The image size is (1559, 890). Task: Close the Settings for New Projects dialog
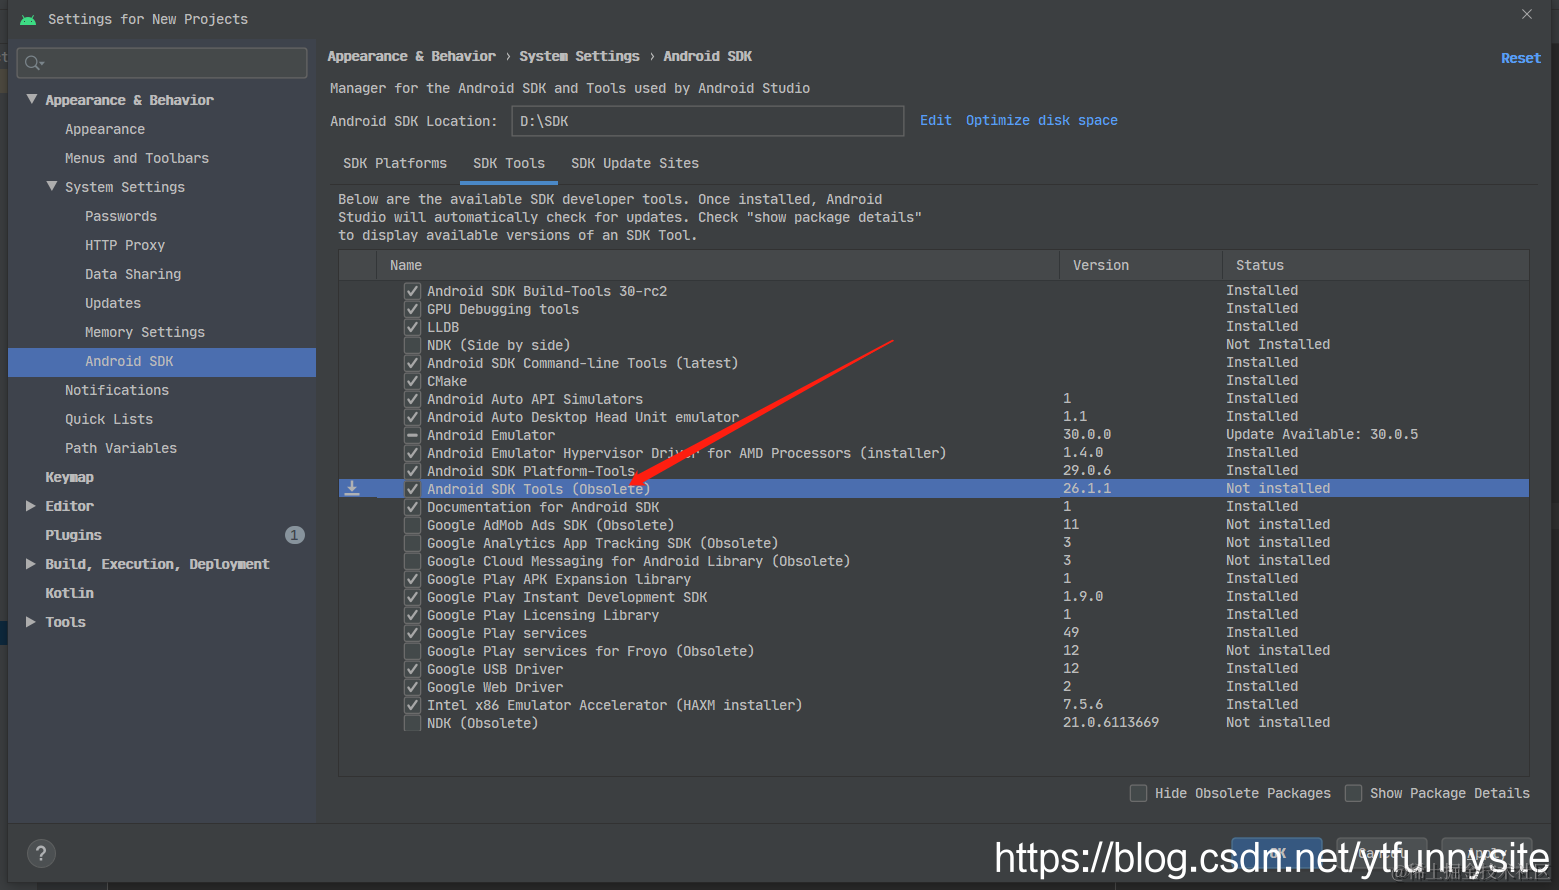click(x=1526, y=14)
